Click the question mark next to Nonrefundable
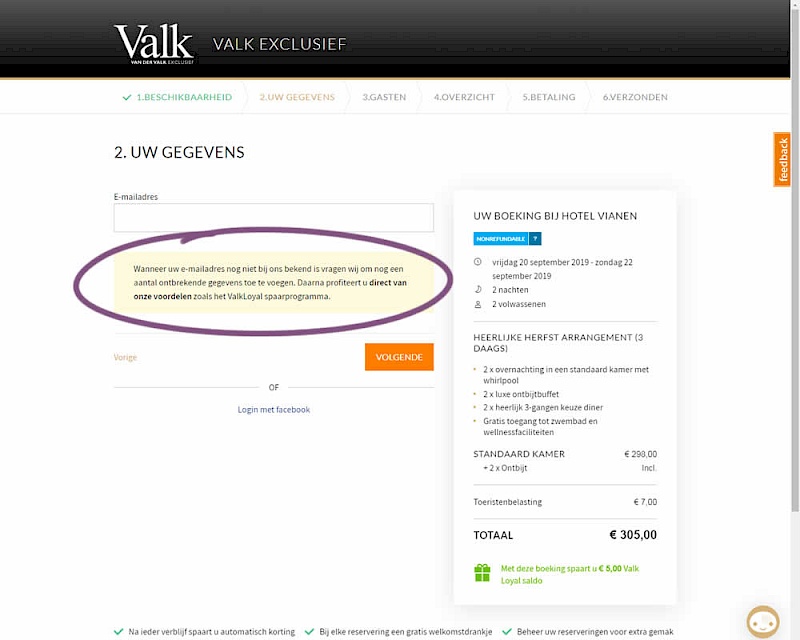This screenshot has height=640, width=800. click(535, 239)
